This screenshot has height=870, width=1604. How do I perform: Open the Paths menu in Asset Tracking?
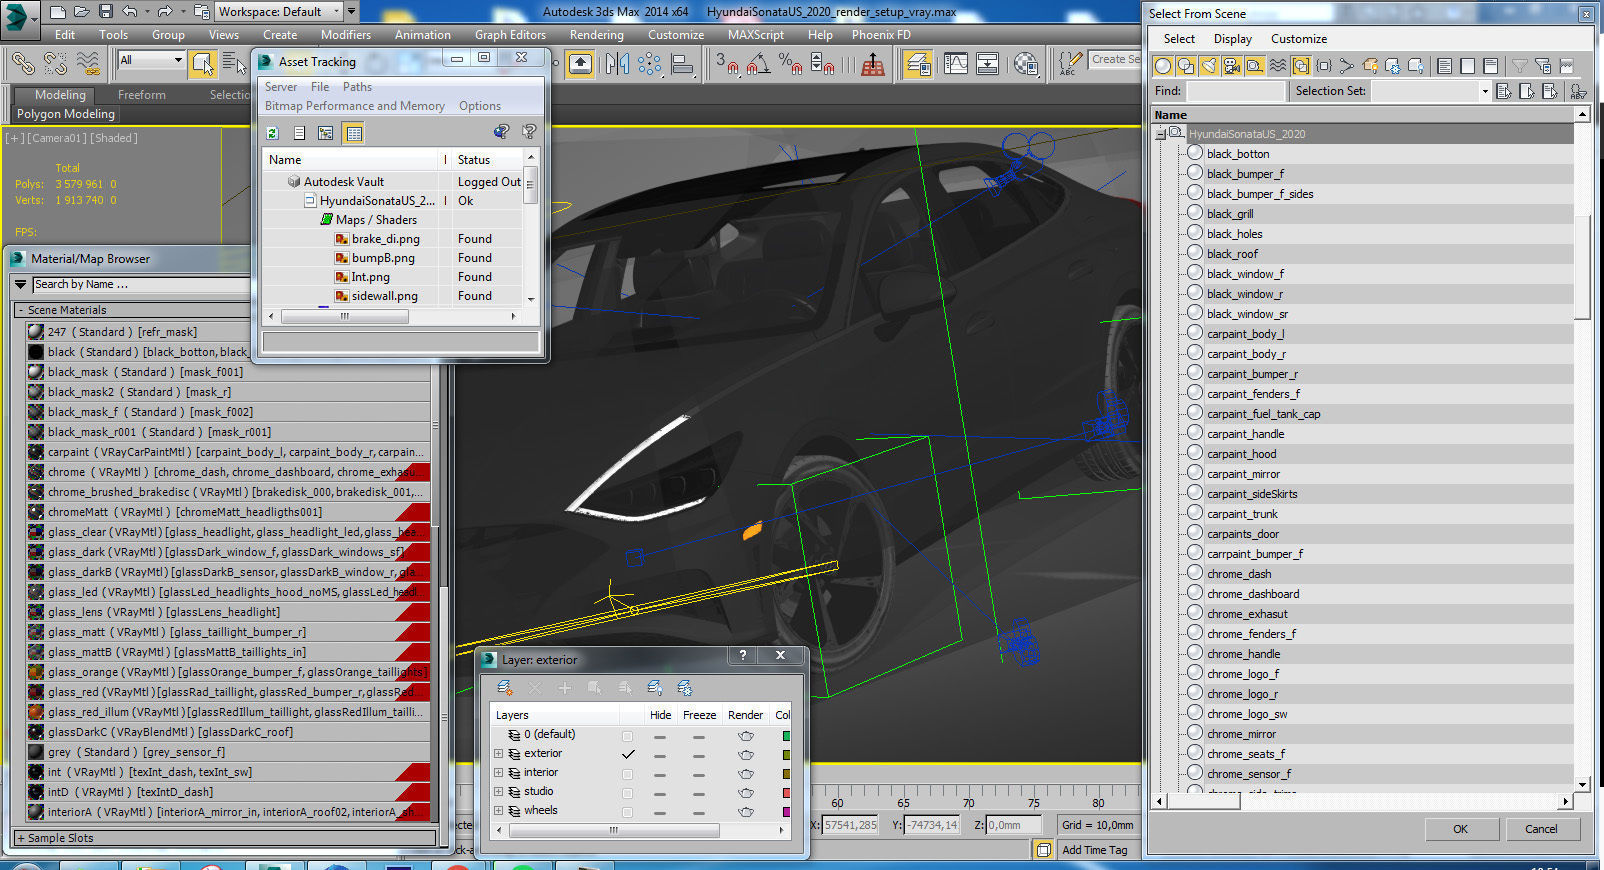[357, 87]
